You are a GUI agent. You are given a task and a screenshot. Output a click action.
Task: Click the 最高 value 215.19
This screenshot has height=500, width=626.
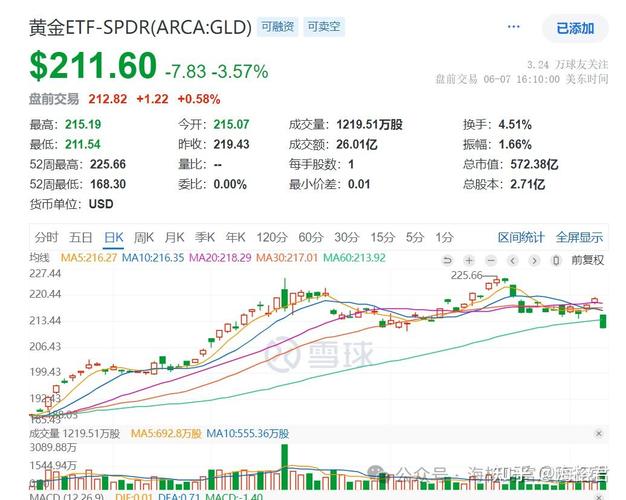click(83, 124)
